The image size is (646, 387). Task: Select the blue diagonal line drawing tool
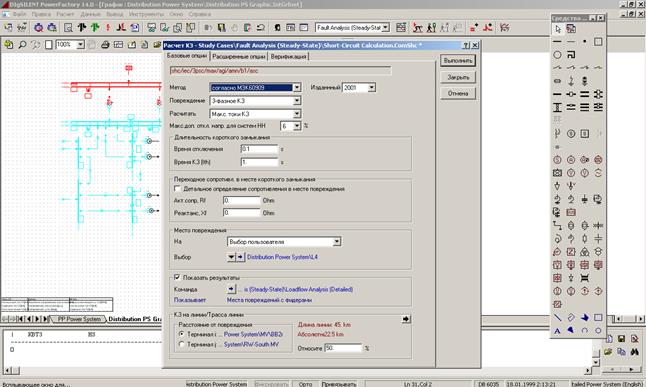[557, 317]
